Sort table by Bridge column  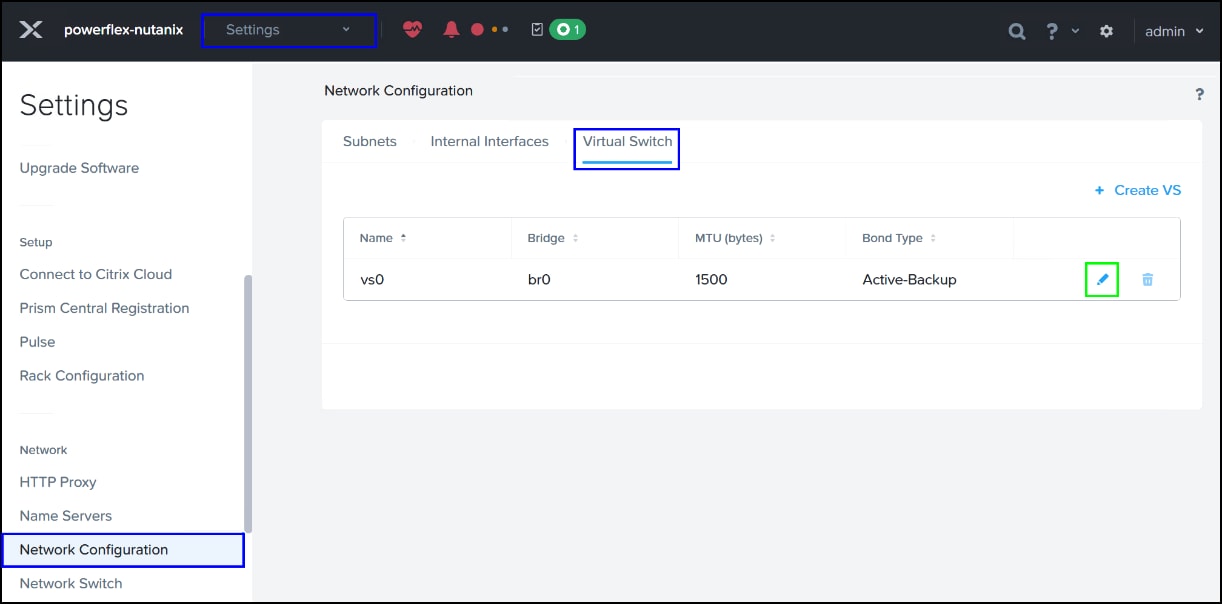553,238
